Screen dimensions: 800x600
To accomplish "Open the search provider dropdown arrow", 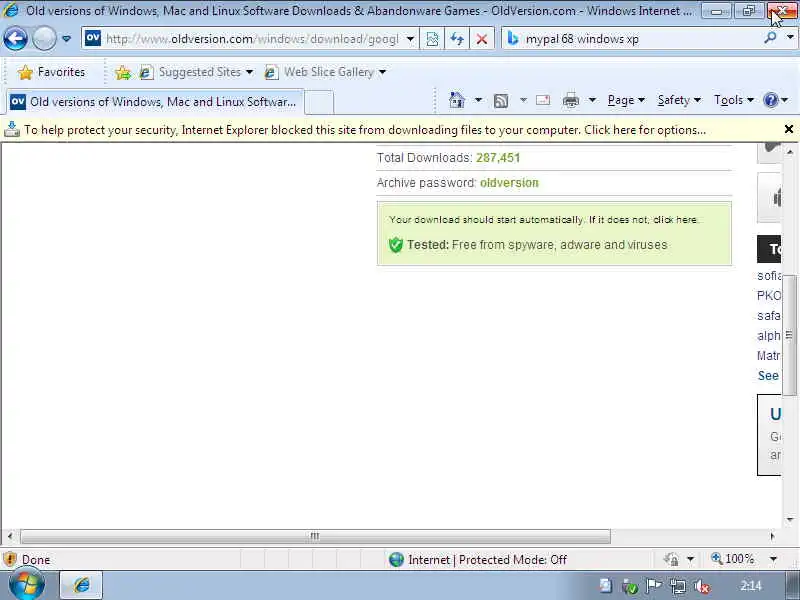I will pos(790,38).
